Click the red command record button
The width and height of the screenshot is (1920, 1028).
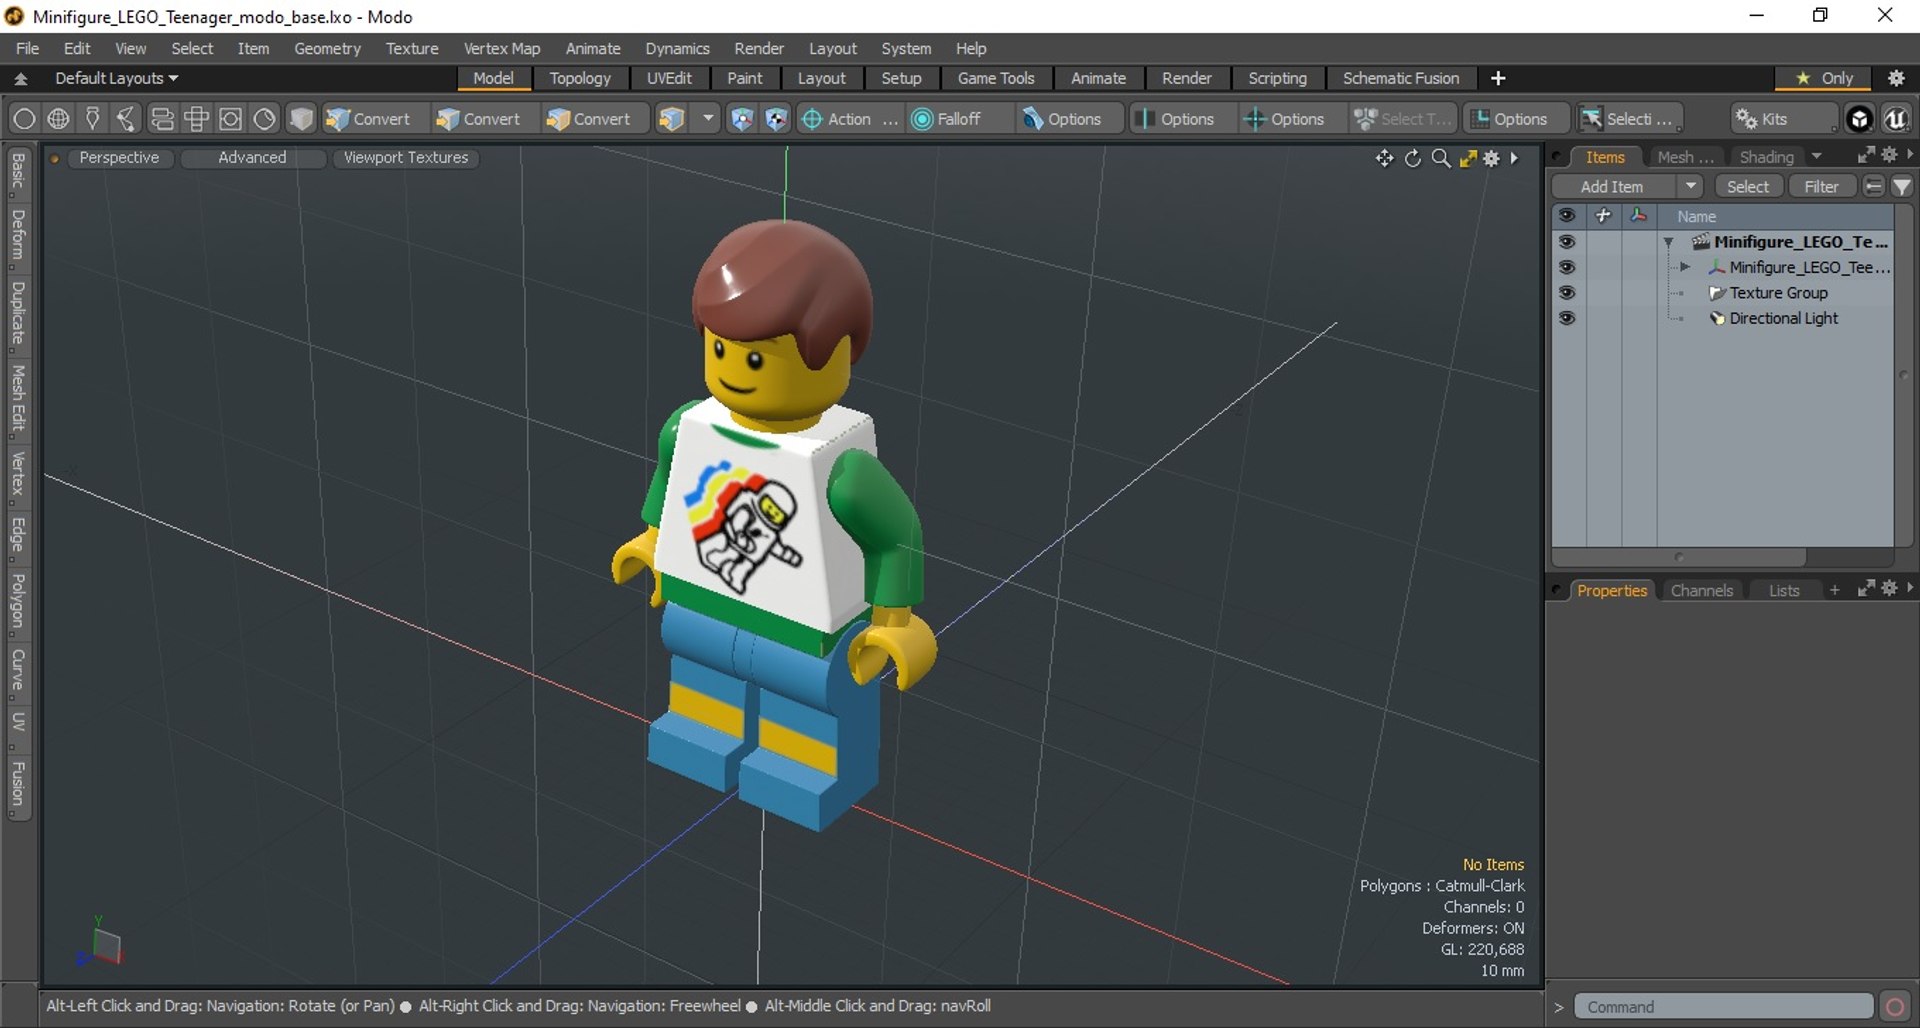pyautogui.click(x=1894, y=1007)
